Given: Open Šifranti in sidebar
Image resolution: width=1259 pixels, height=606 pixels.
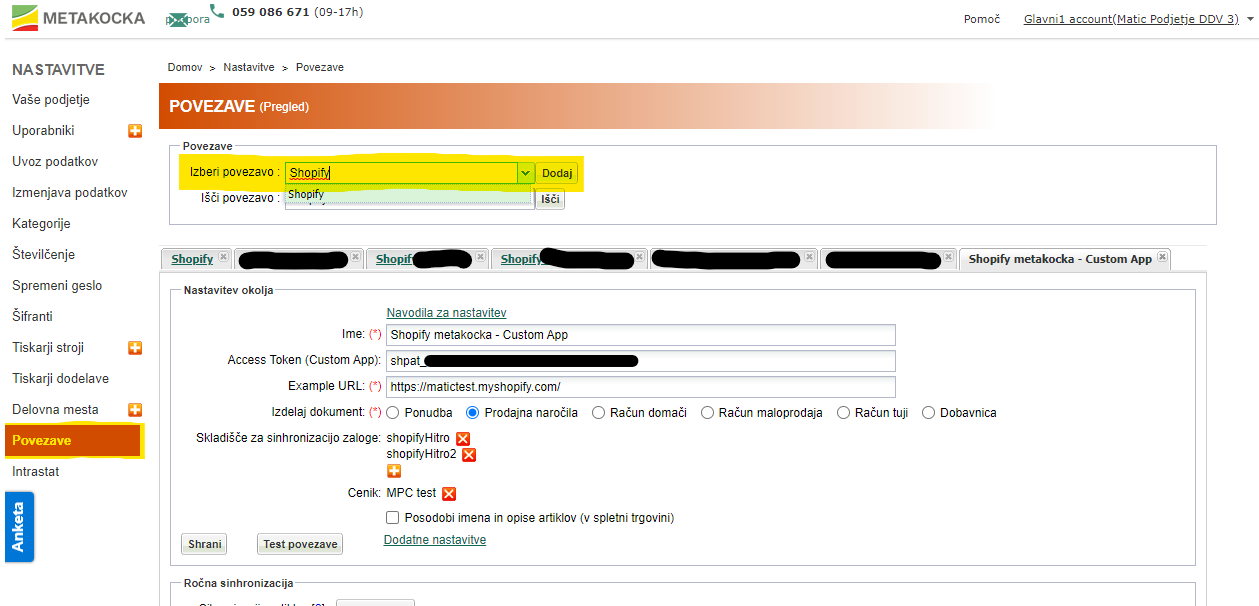Looking at the screenshot, I should pyautogui.click(x=32, y=317).
